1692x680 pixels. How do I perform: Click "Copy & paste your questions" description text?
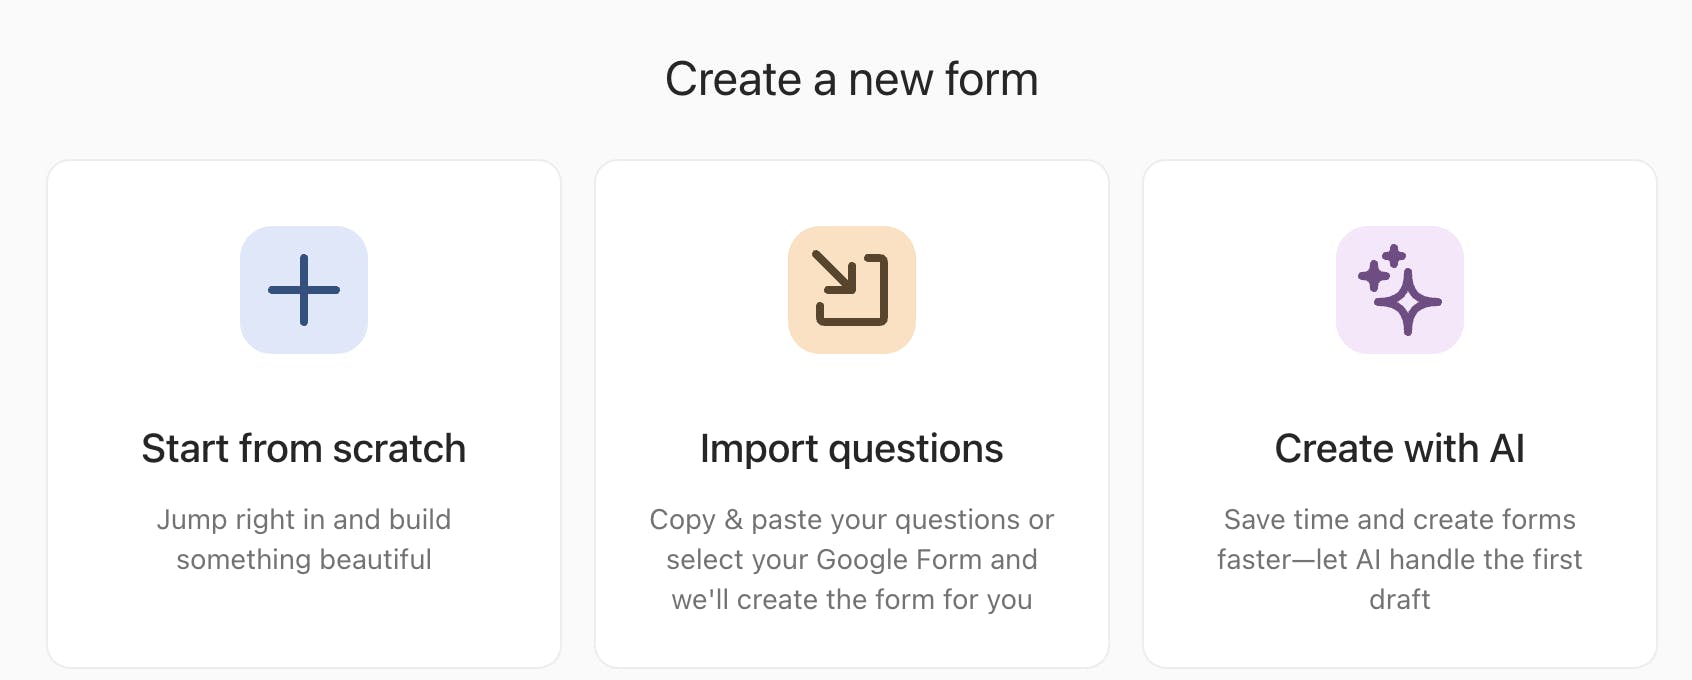tap(852, 519)
